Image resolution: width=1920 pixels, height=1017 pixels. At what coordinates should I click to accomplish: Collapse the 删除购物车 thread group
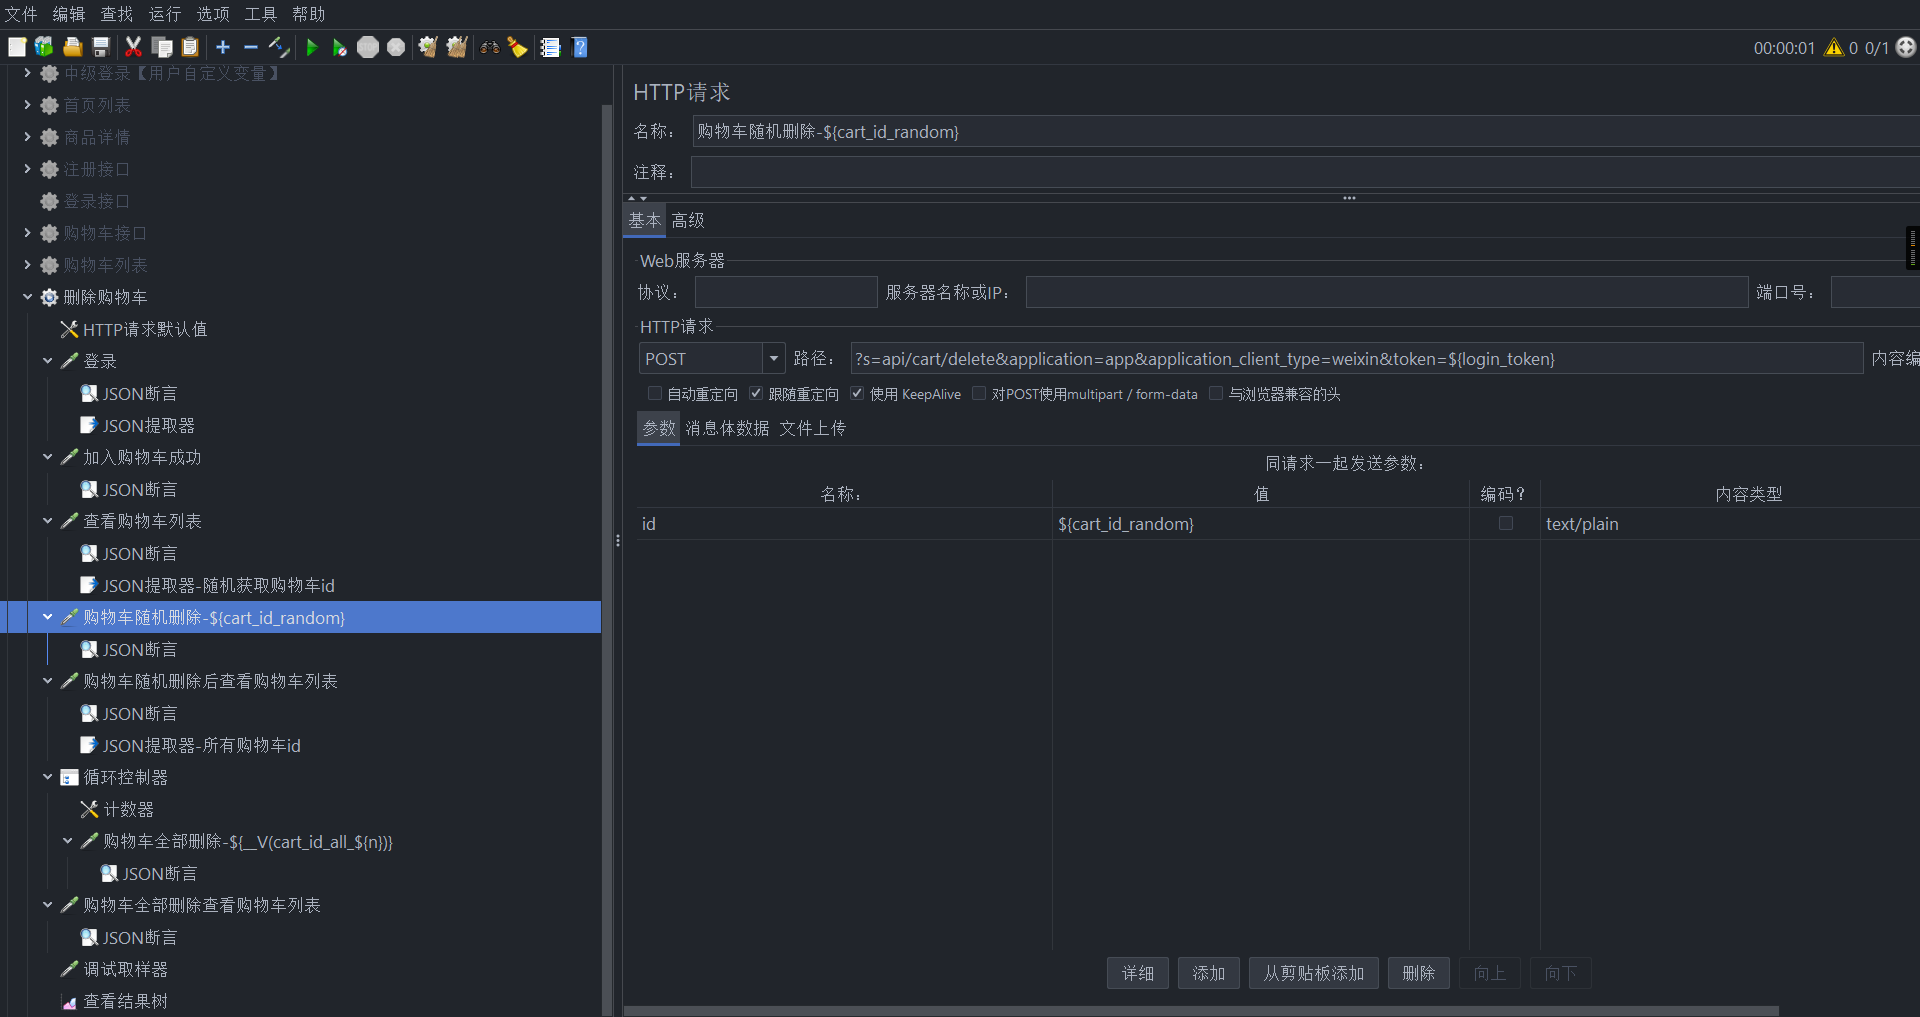click(27, 297)
